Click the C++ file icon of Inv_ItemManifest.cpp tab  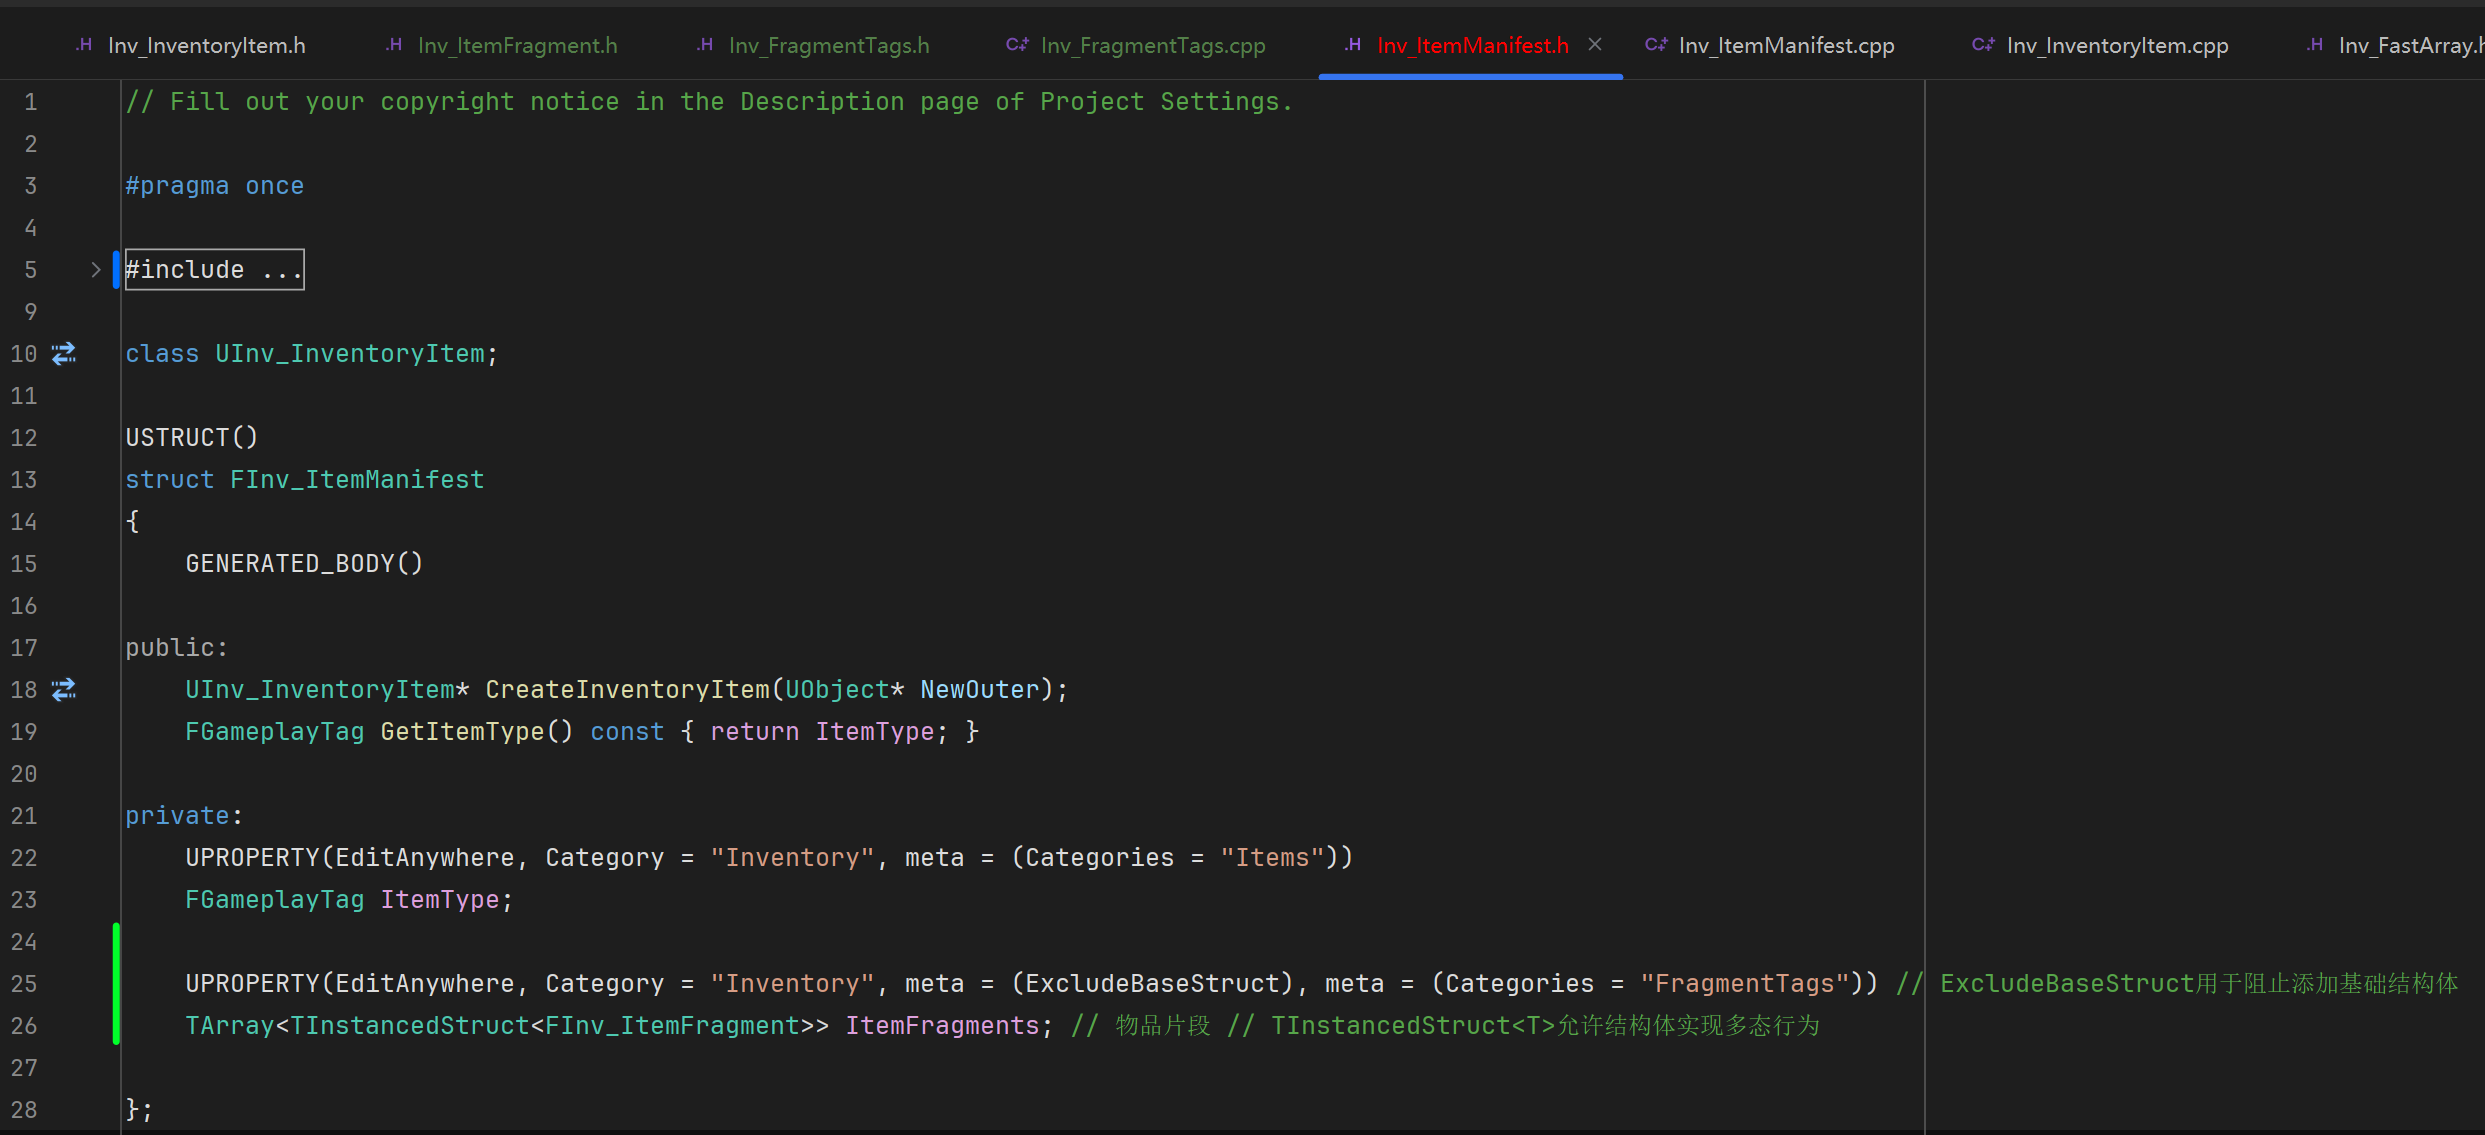coord(1656,45)
